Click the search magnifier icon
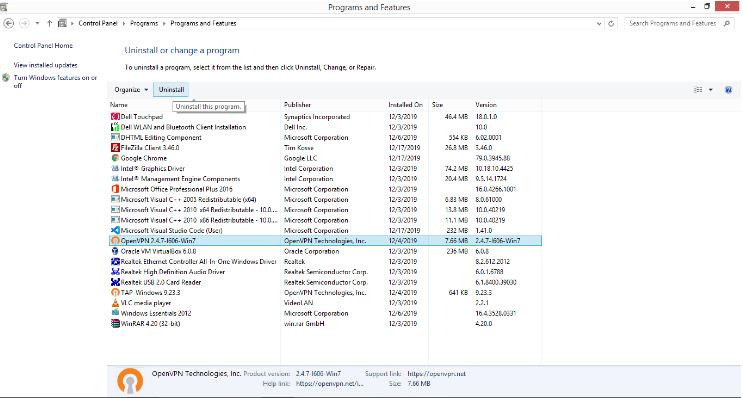The height and width of the screenshot is (398, 743). [727, 23]
